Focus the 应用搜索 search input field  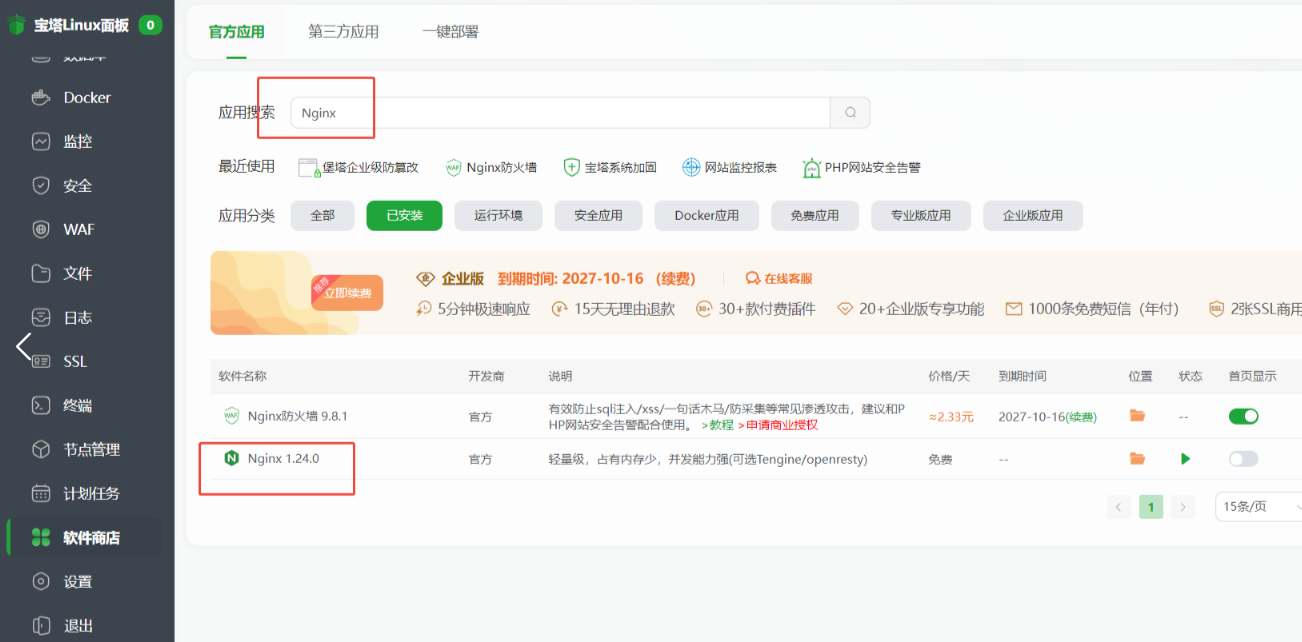coord(560,113)
